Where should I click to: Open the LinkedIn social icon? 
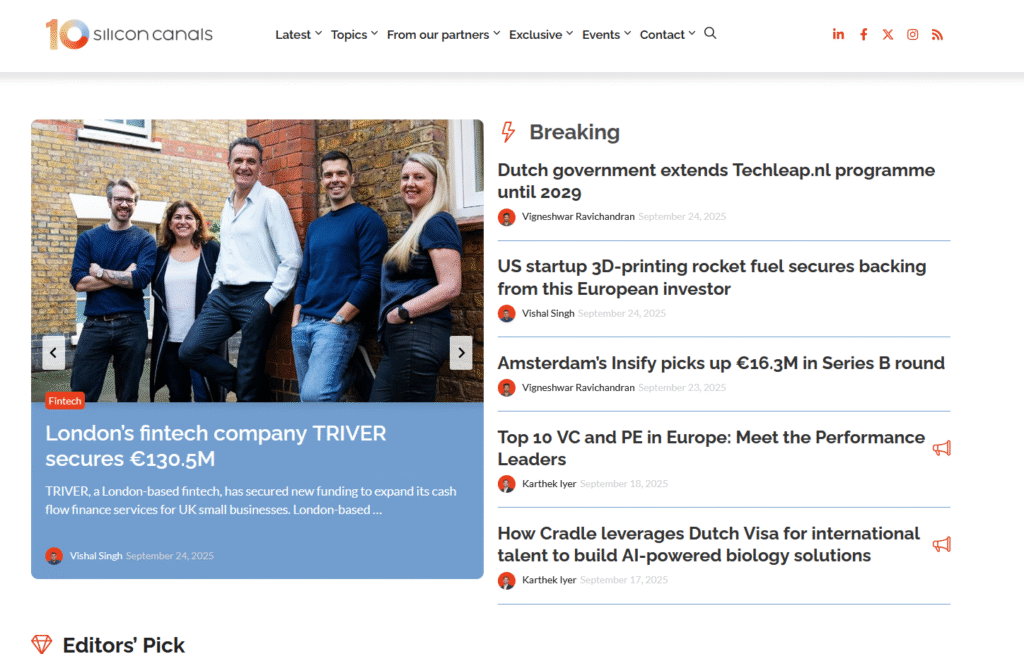[838, 34]
